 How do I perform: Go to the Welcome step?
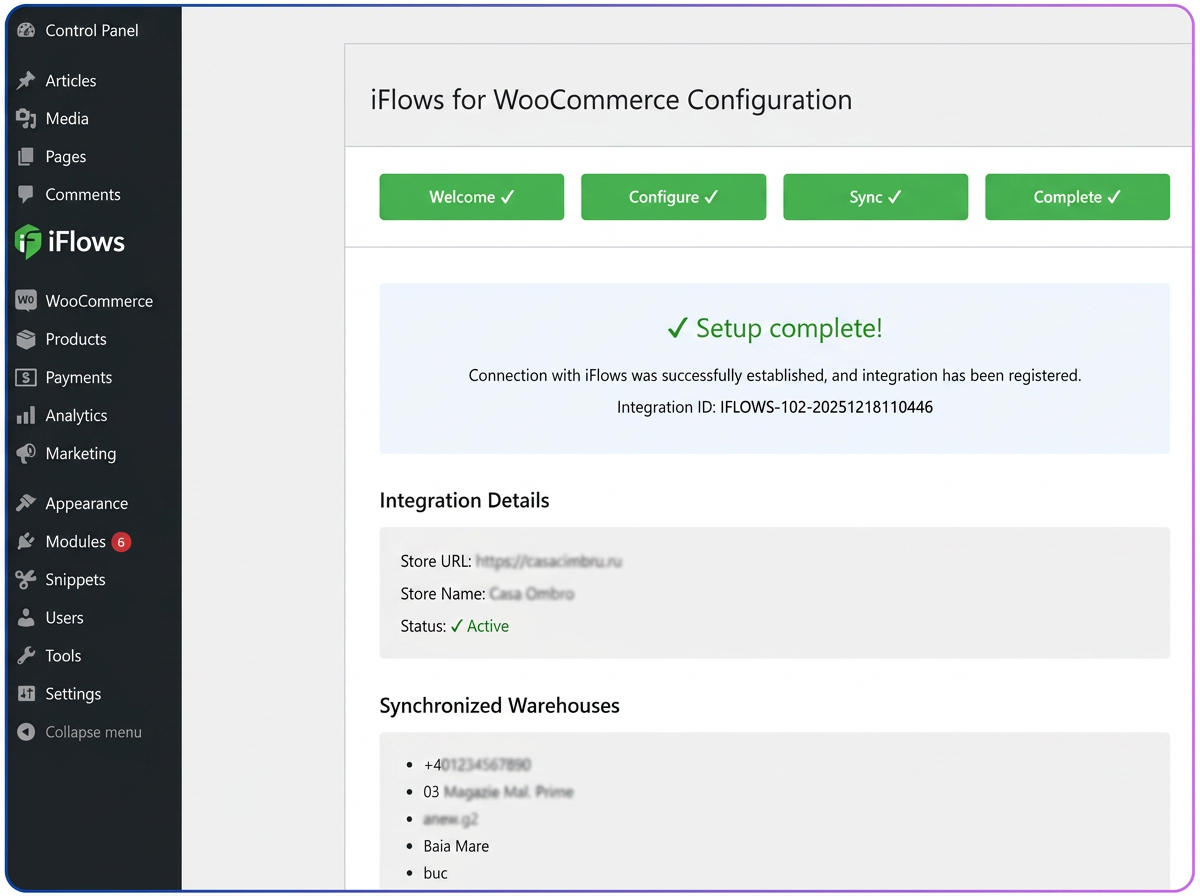pos(472,197)
